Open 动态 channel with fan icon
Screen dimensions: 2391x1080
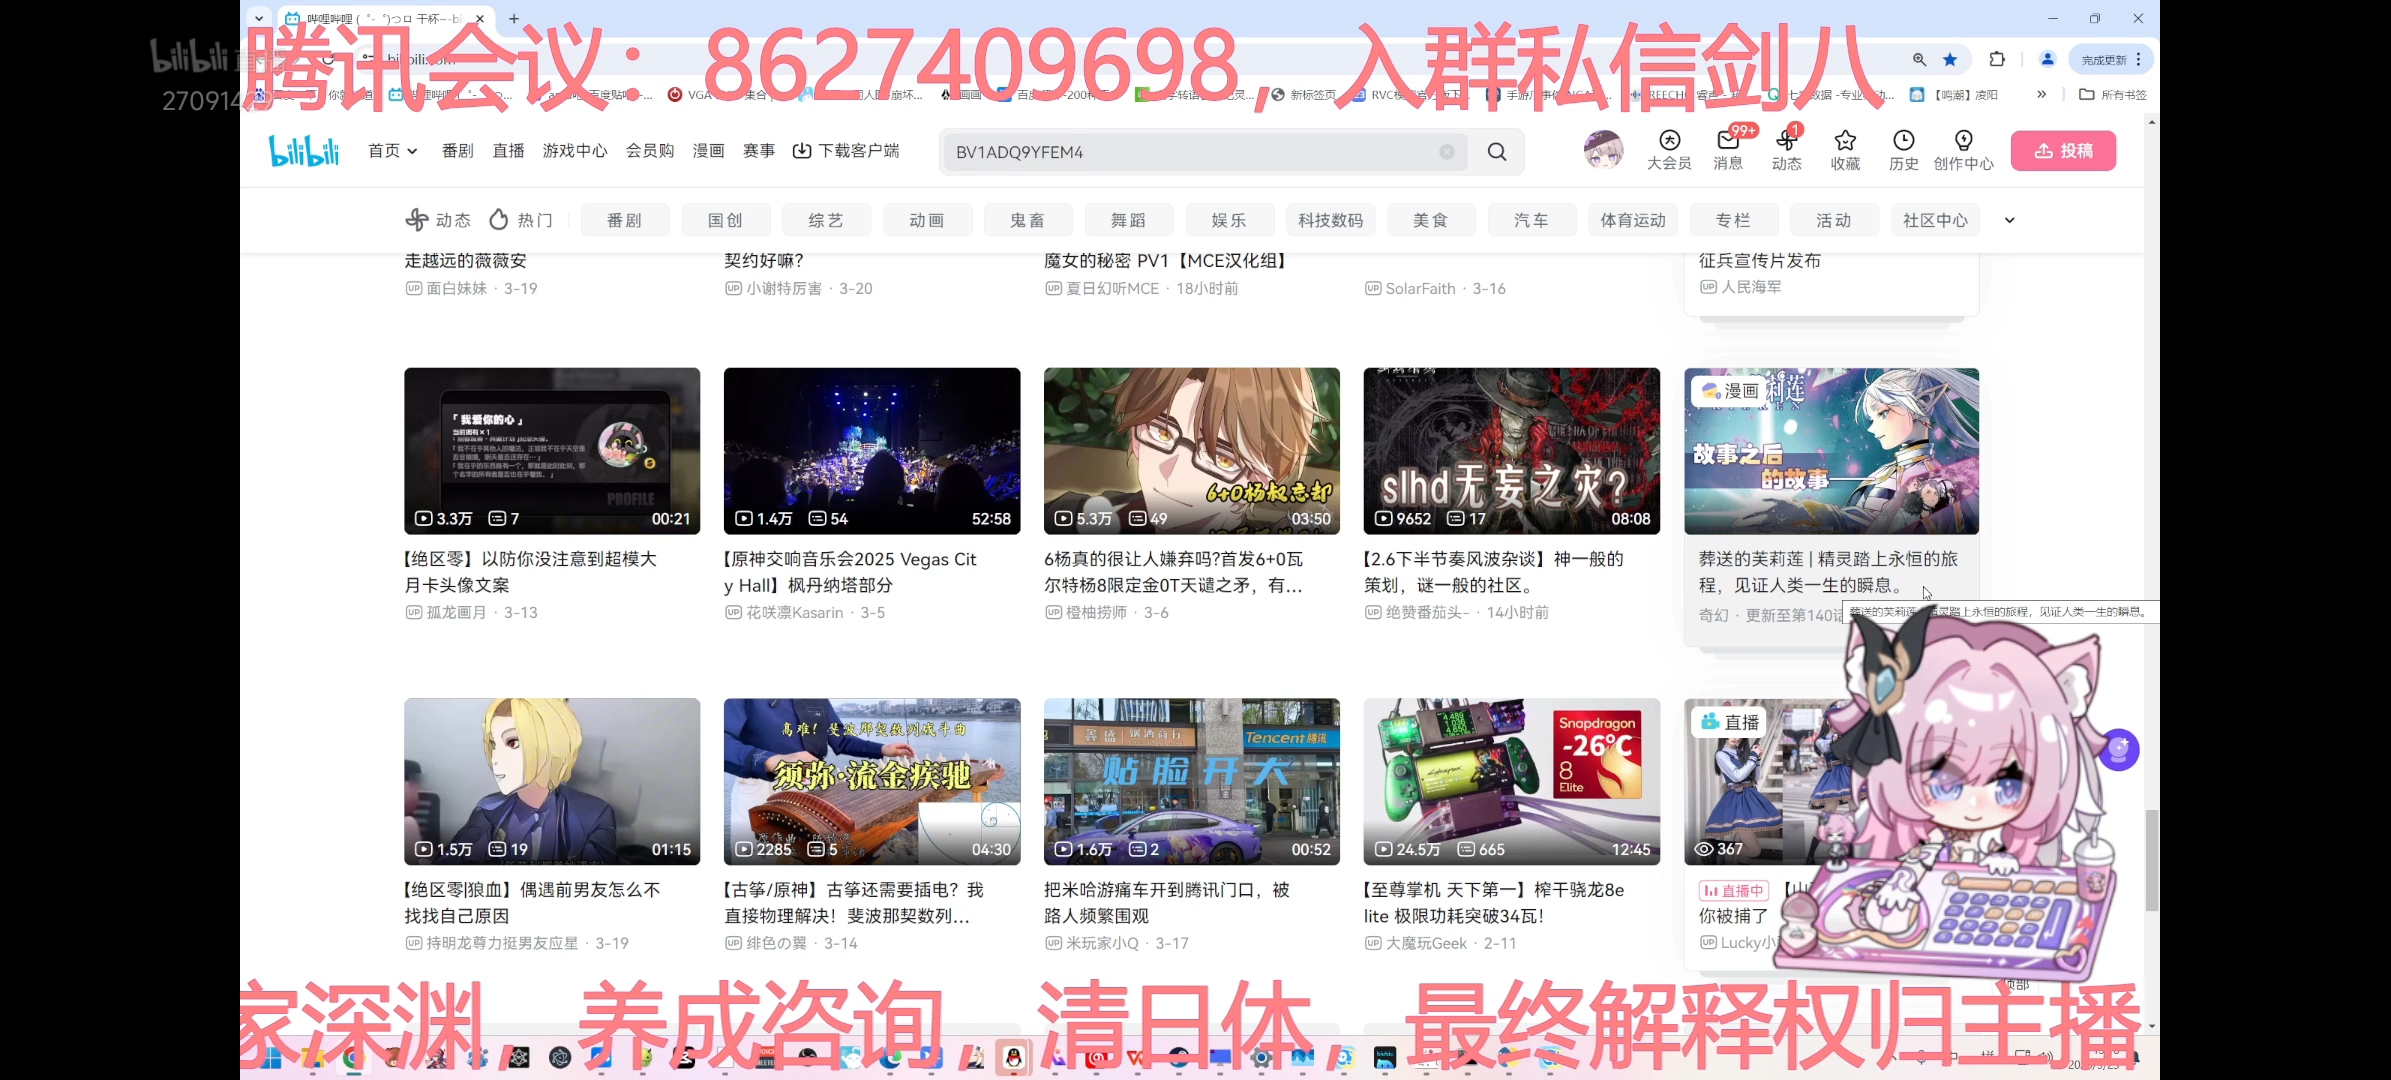click(x=438, y=220)
